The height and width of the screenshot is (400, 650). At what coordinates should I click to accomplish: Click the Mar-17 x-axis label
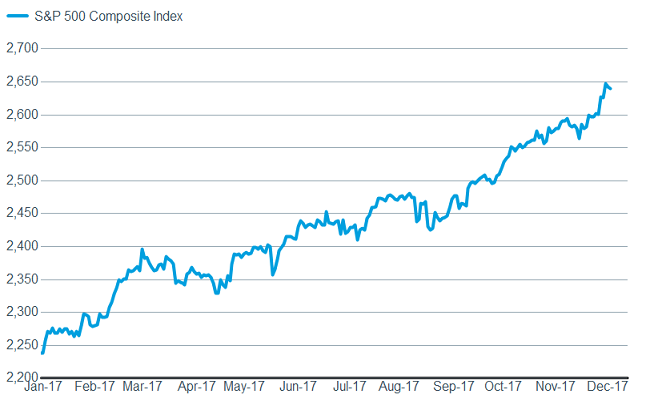point(141,386)
